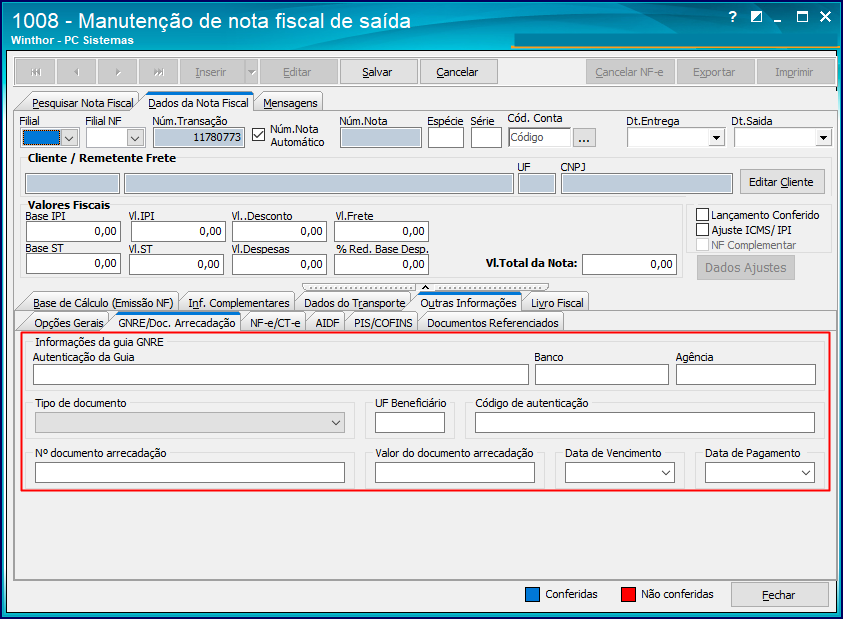Focus the Vl.Frete value field

click(381, 231)
